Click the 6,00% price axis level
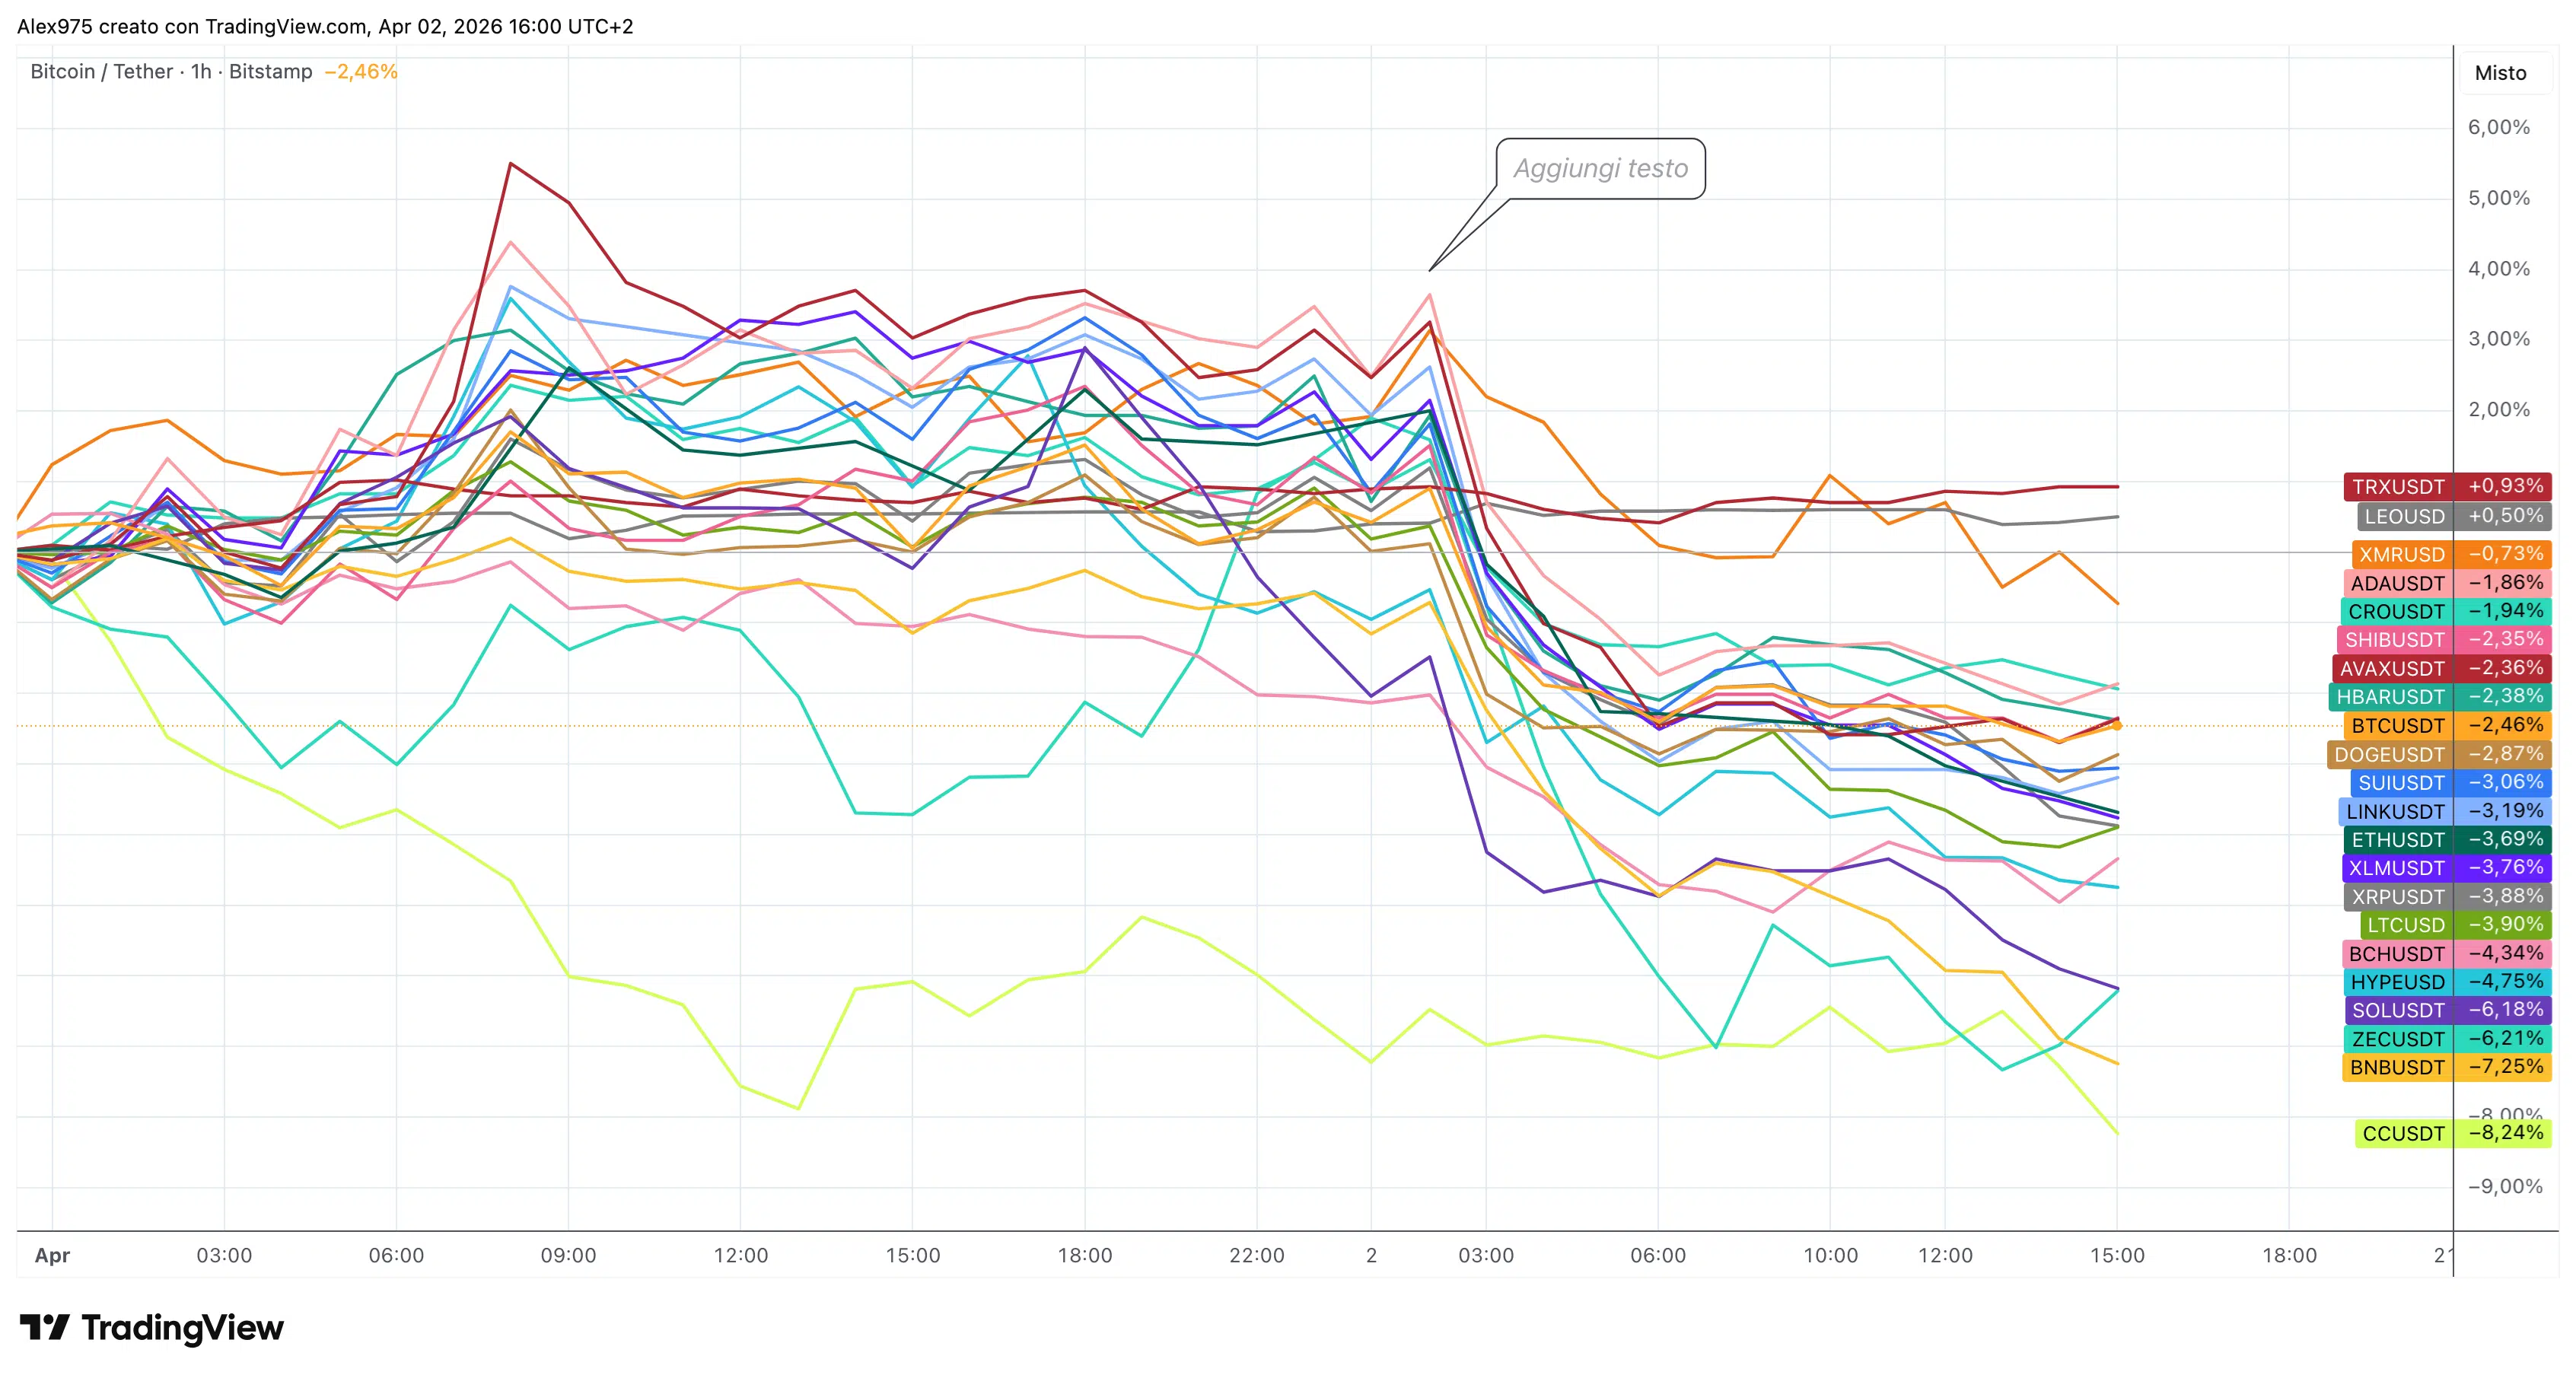Screen dimensions: 2576x1378 coord(2498,128)
